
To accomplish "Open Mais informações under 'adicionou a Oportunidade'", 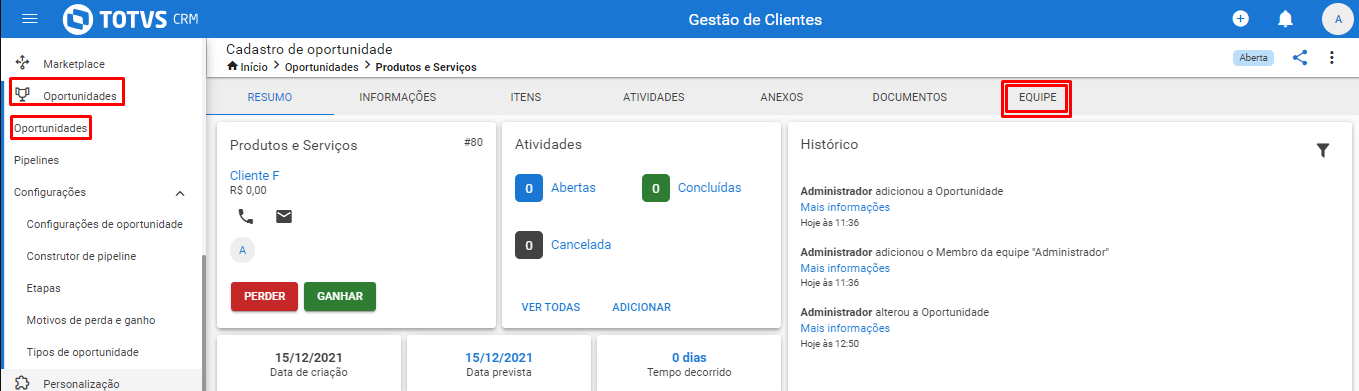I will (845, 207).
